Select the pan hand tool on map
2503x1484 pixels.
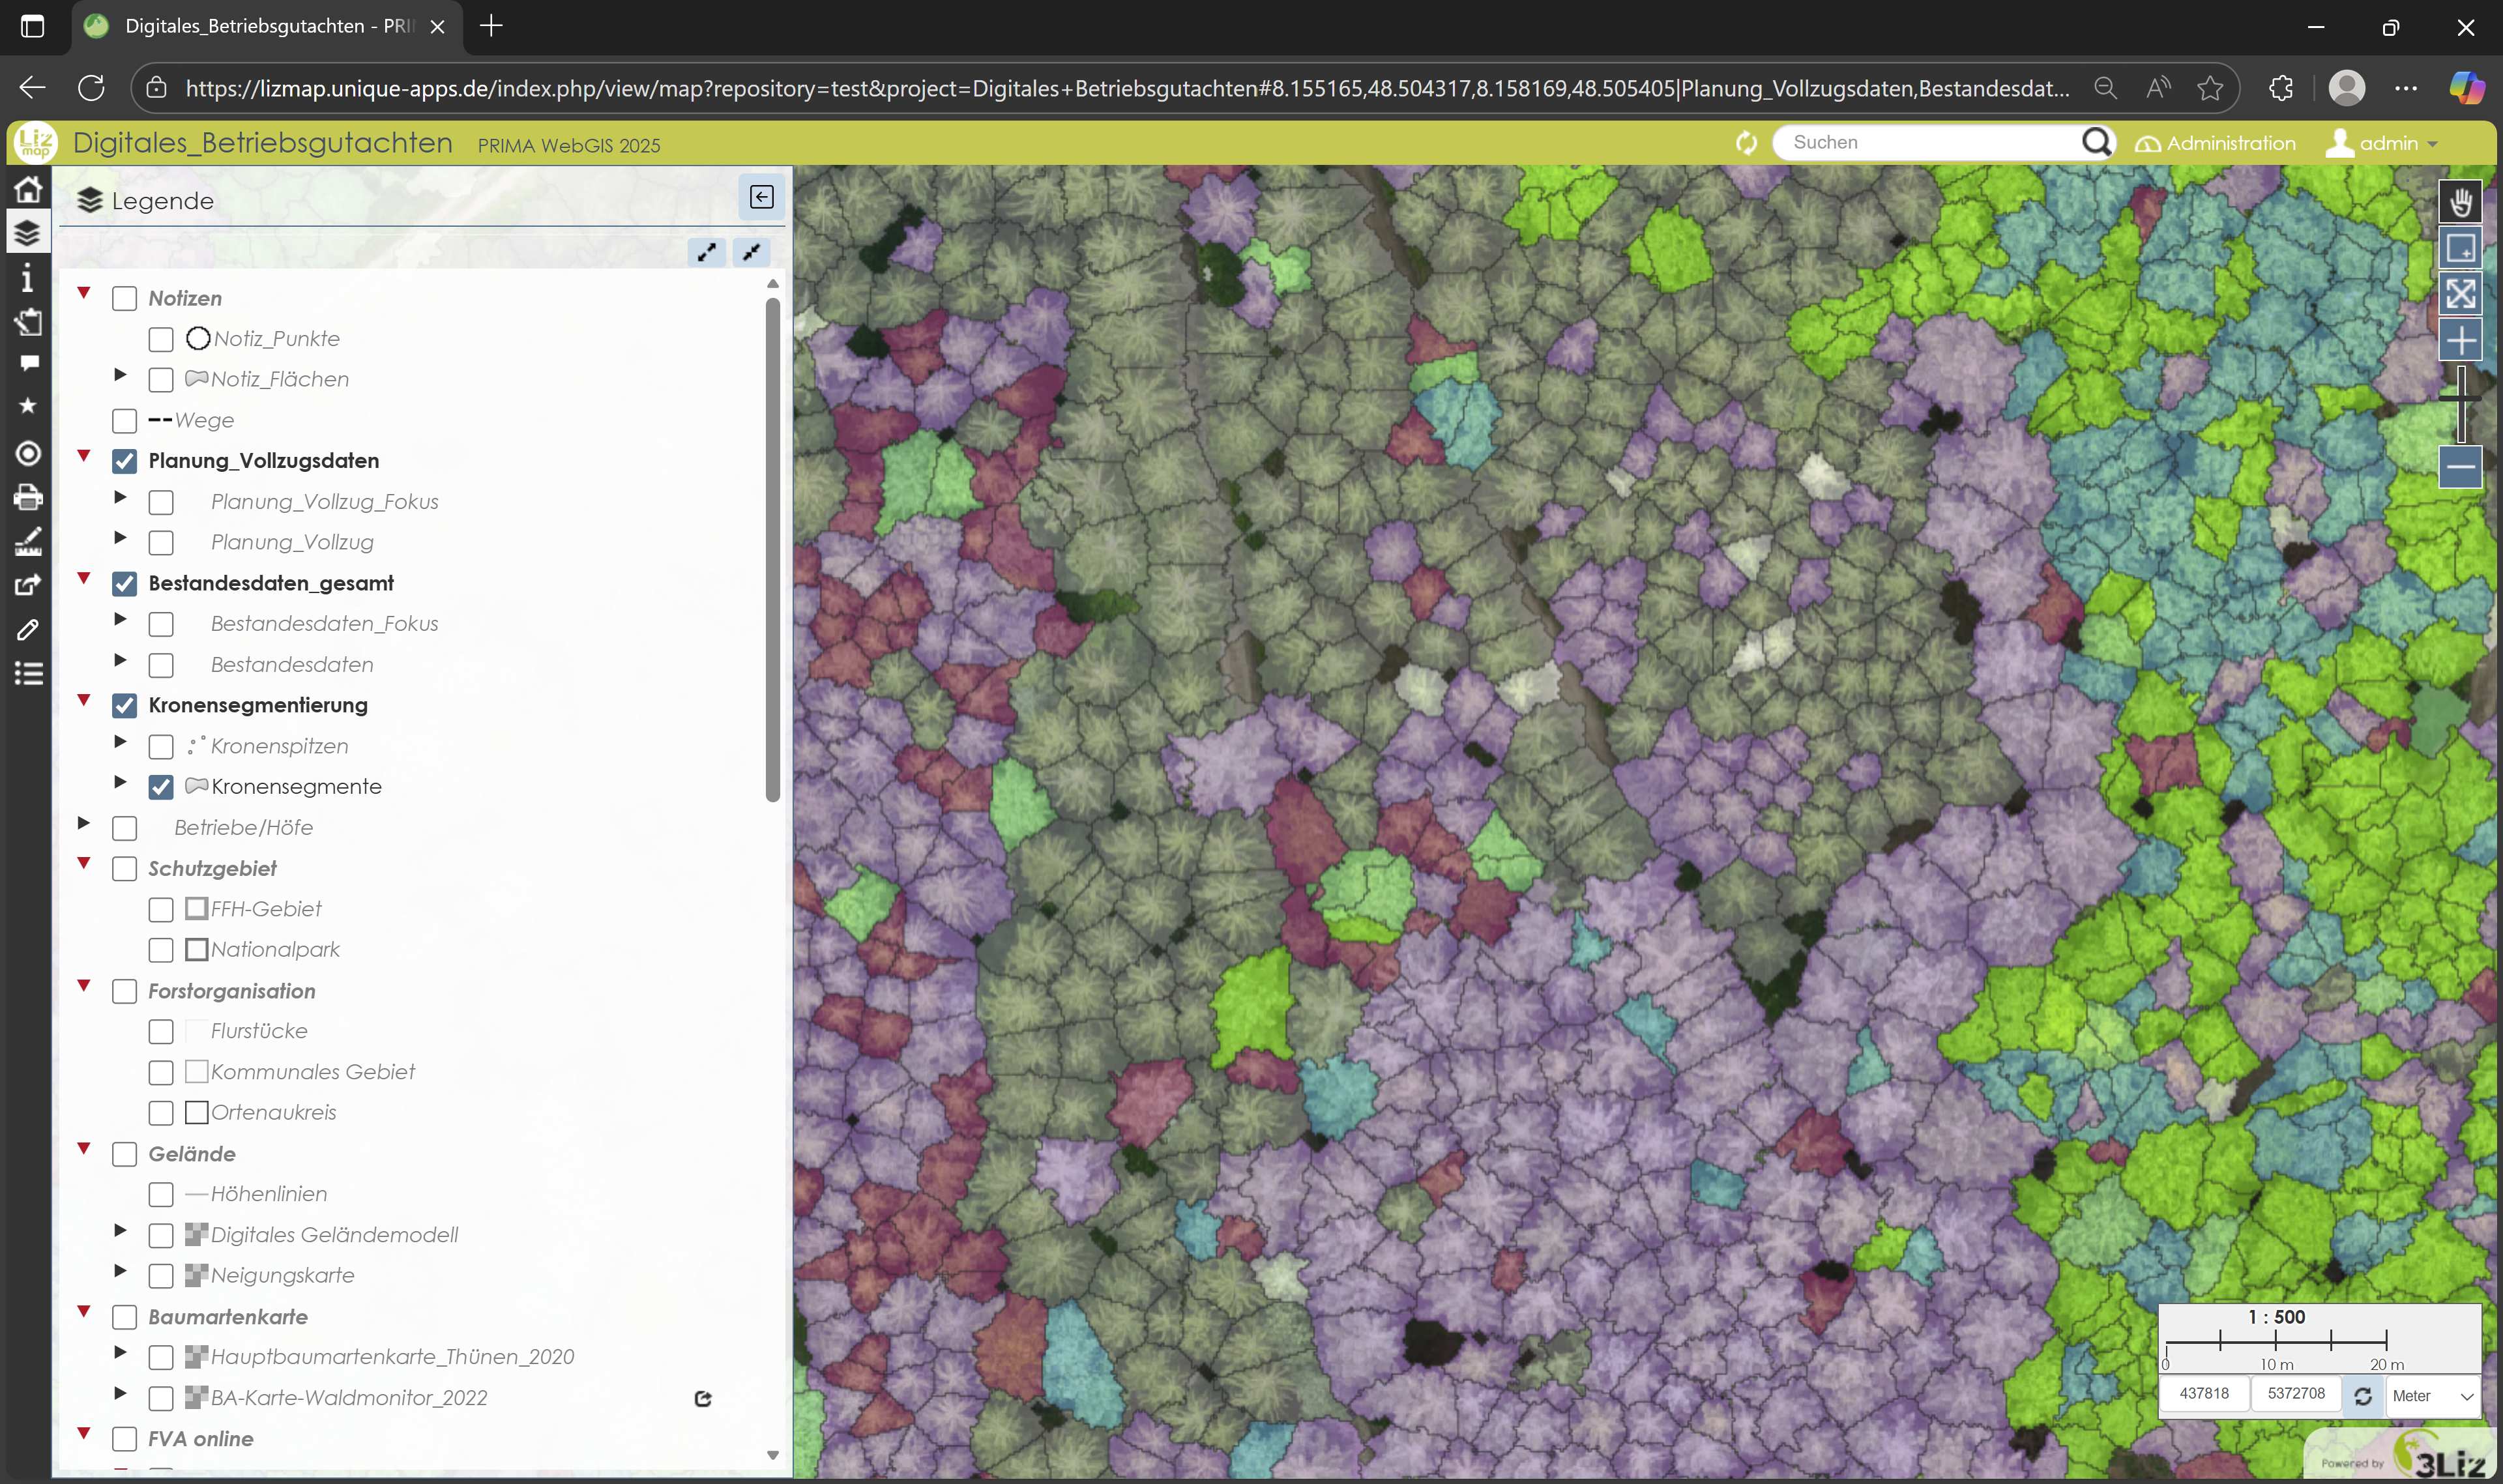click(2461, 202)
